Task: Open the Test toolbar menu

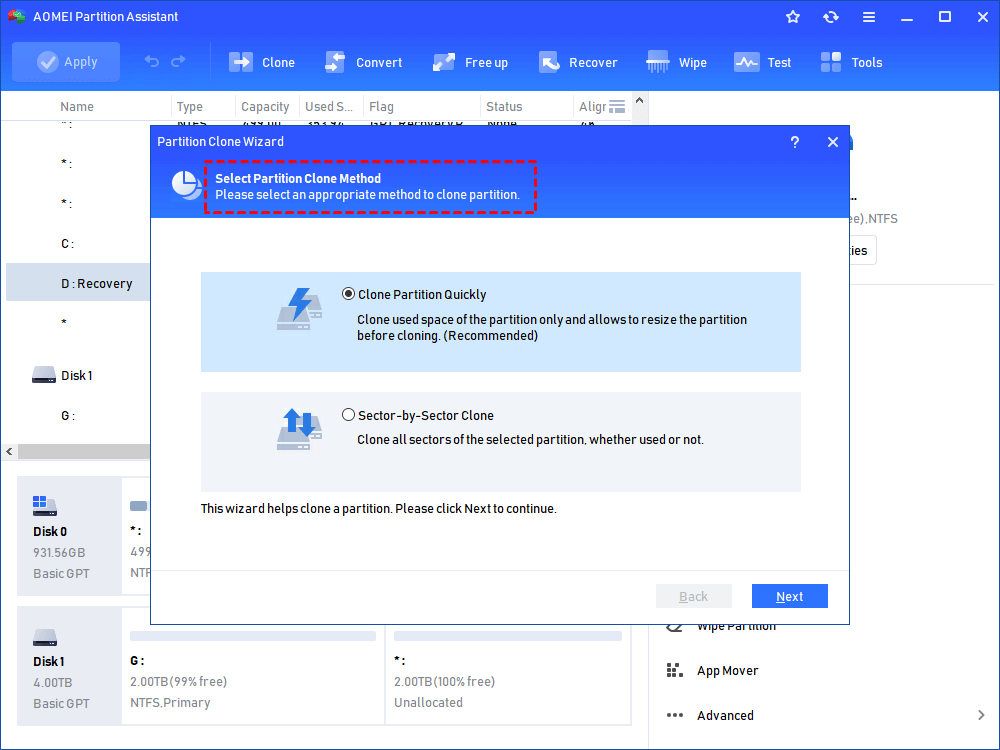Action: 763,62
